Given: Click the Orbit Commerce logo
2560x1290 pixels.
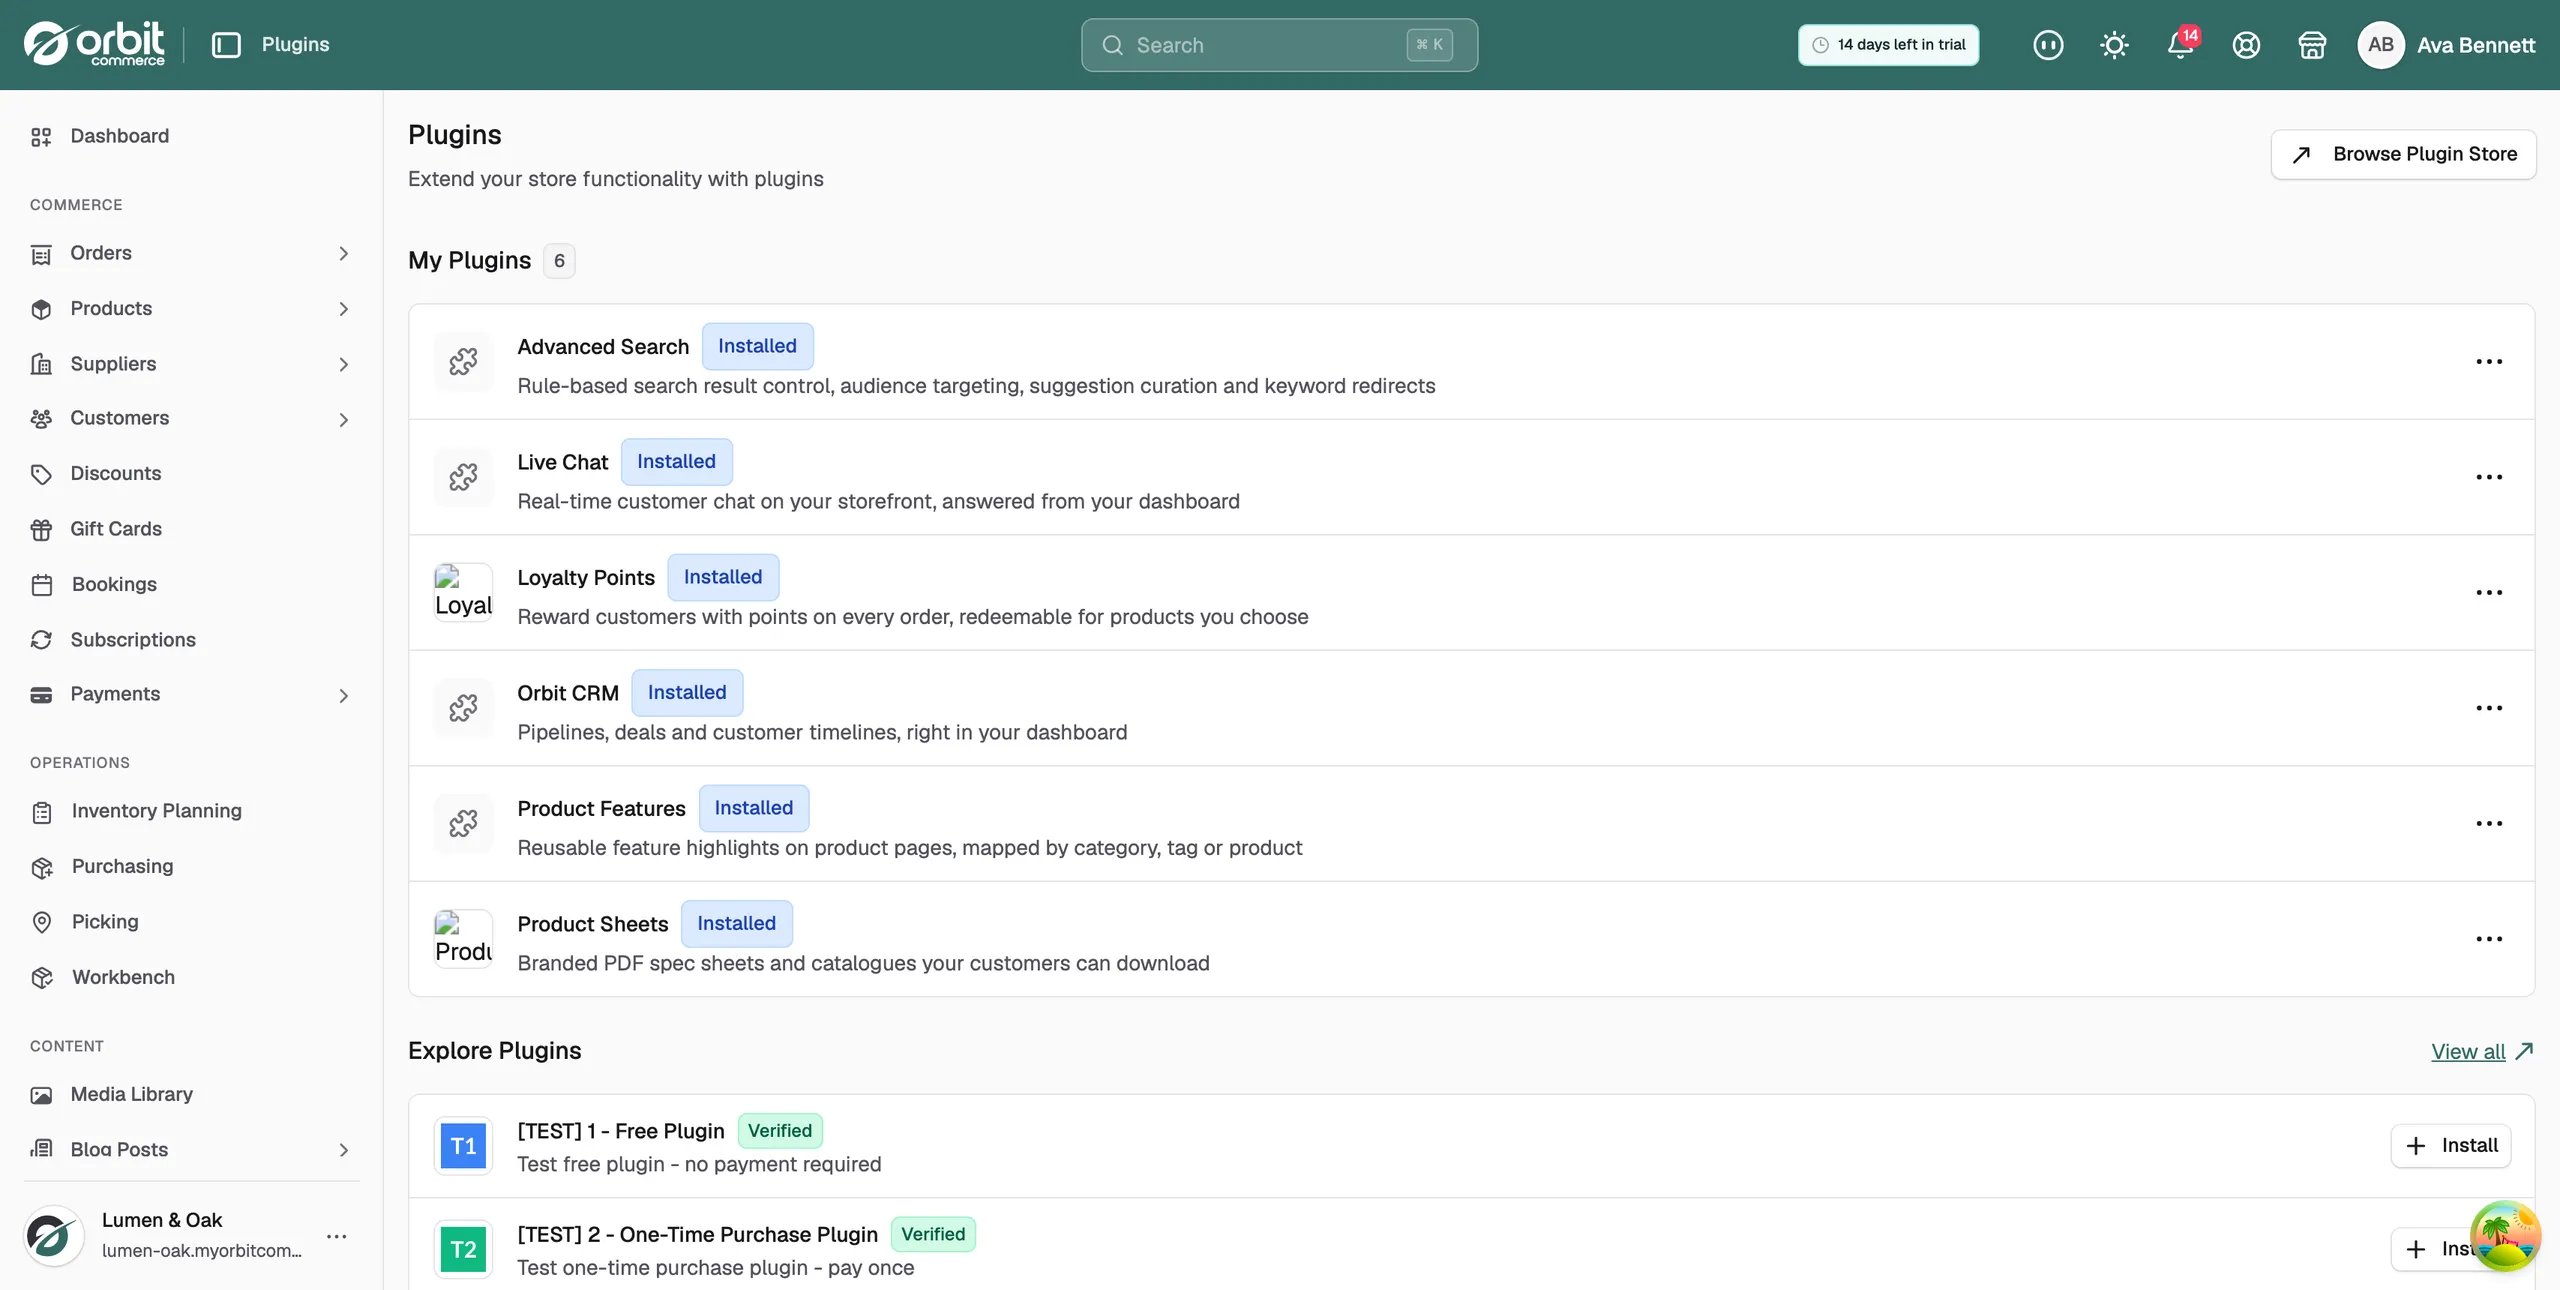Looking at the screenshot, I should click(94, 44).
